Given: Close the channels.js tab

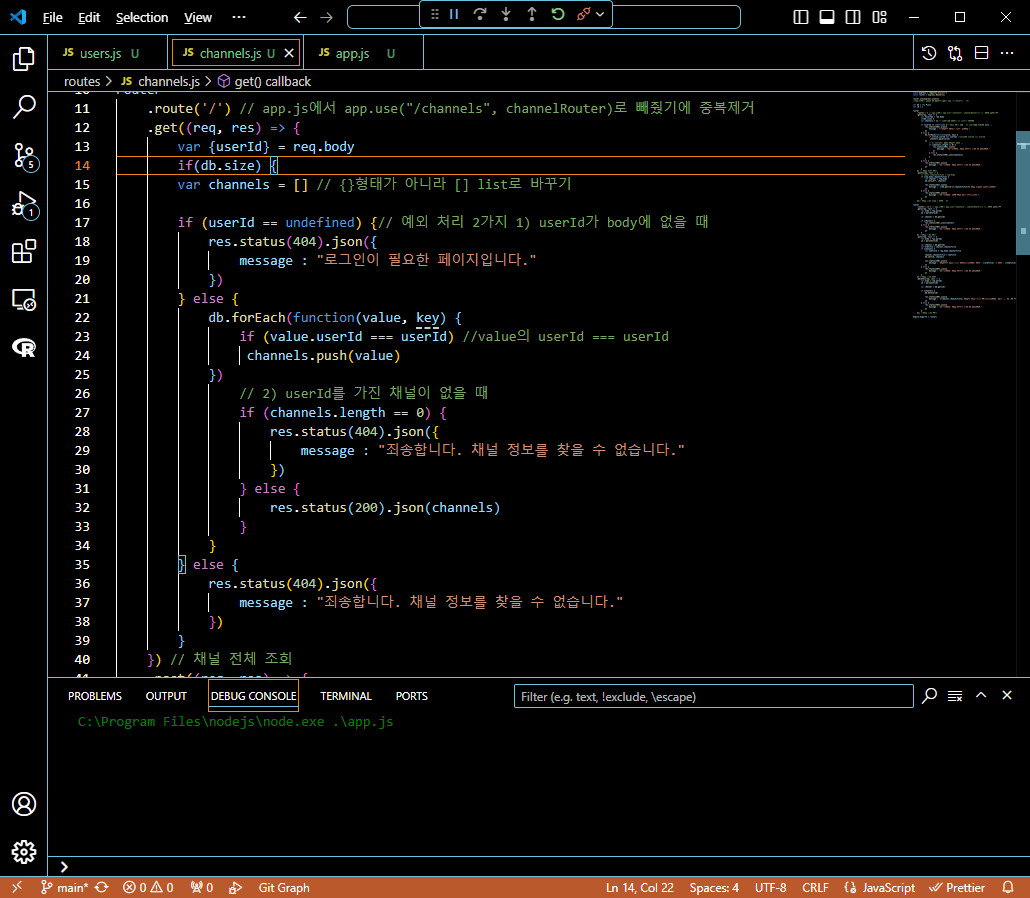Looking at the screenshot, I should click(289, 53).
